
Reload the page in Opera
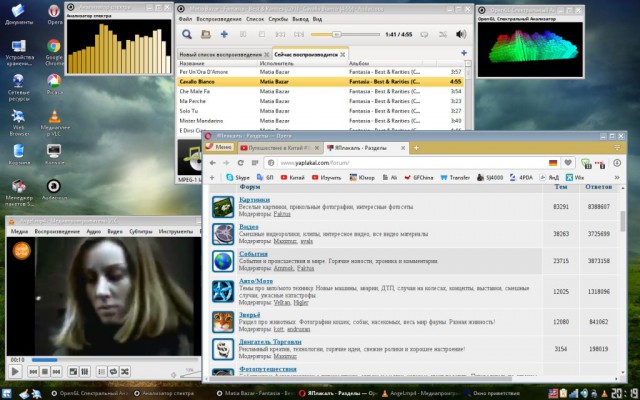[241, 163]
